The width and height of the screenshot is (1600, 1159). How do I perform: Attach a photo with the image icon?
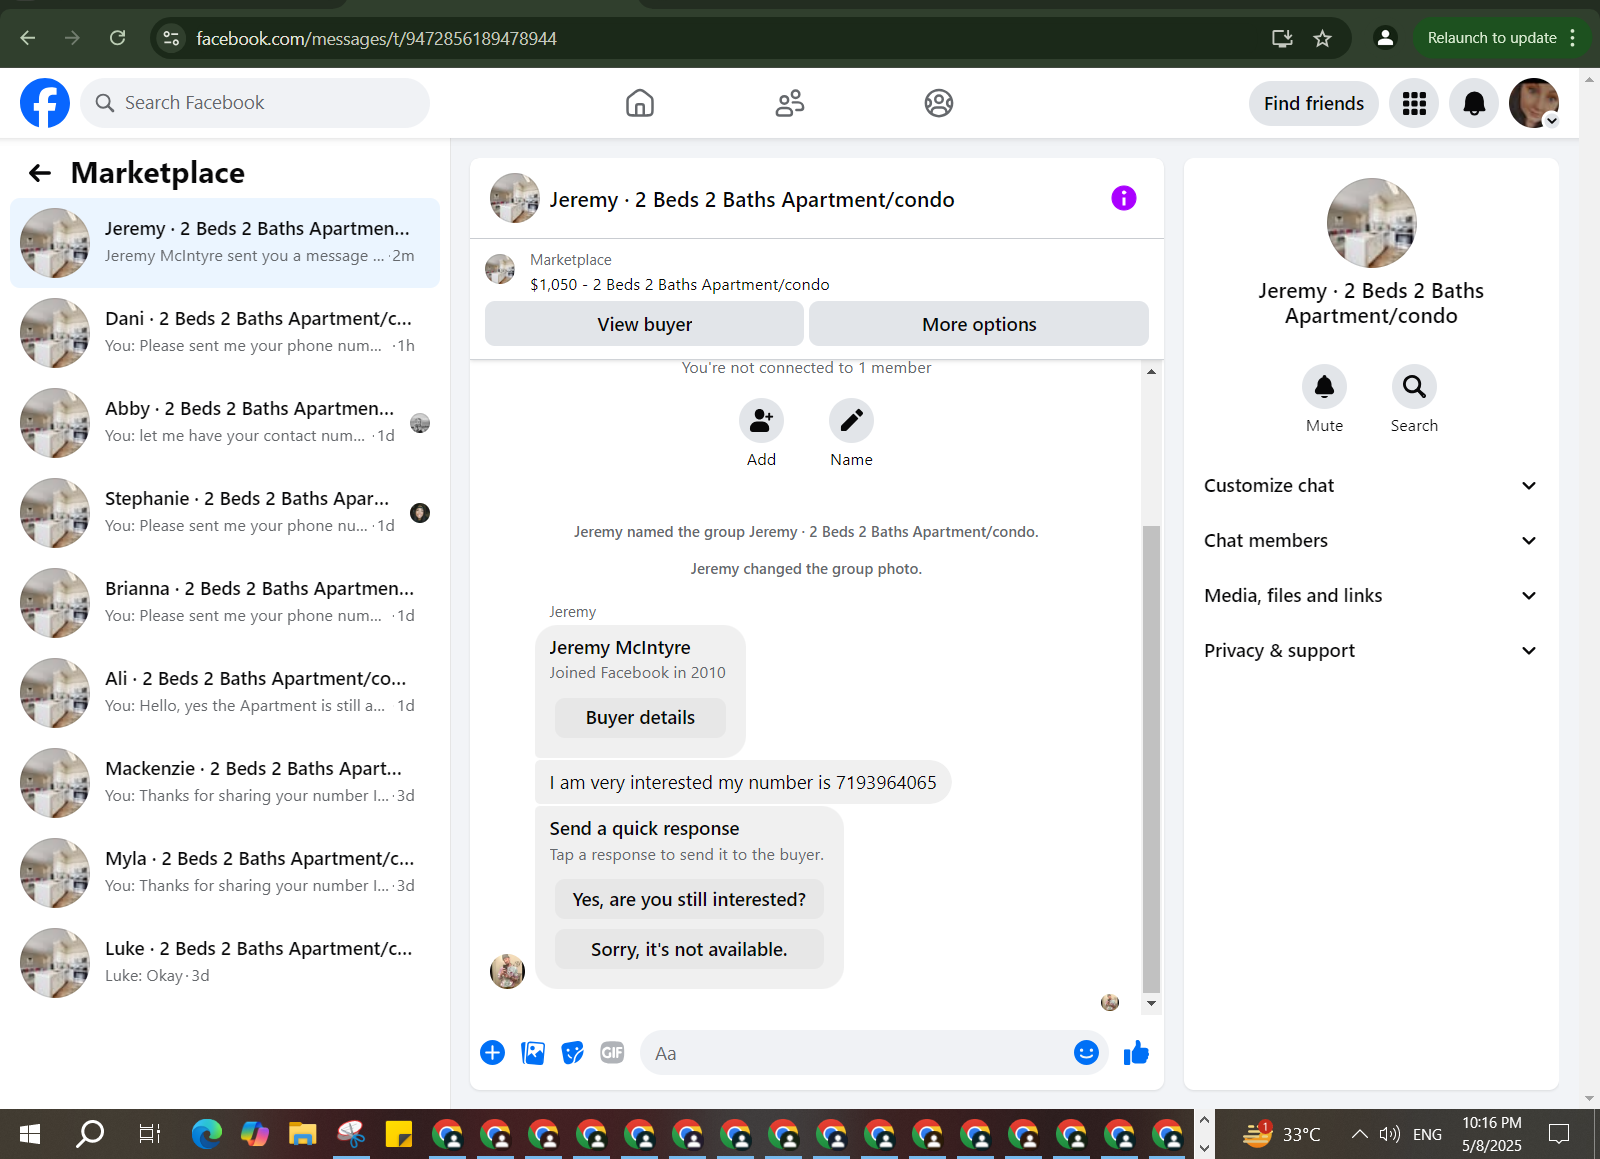(533, 1053)
